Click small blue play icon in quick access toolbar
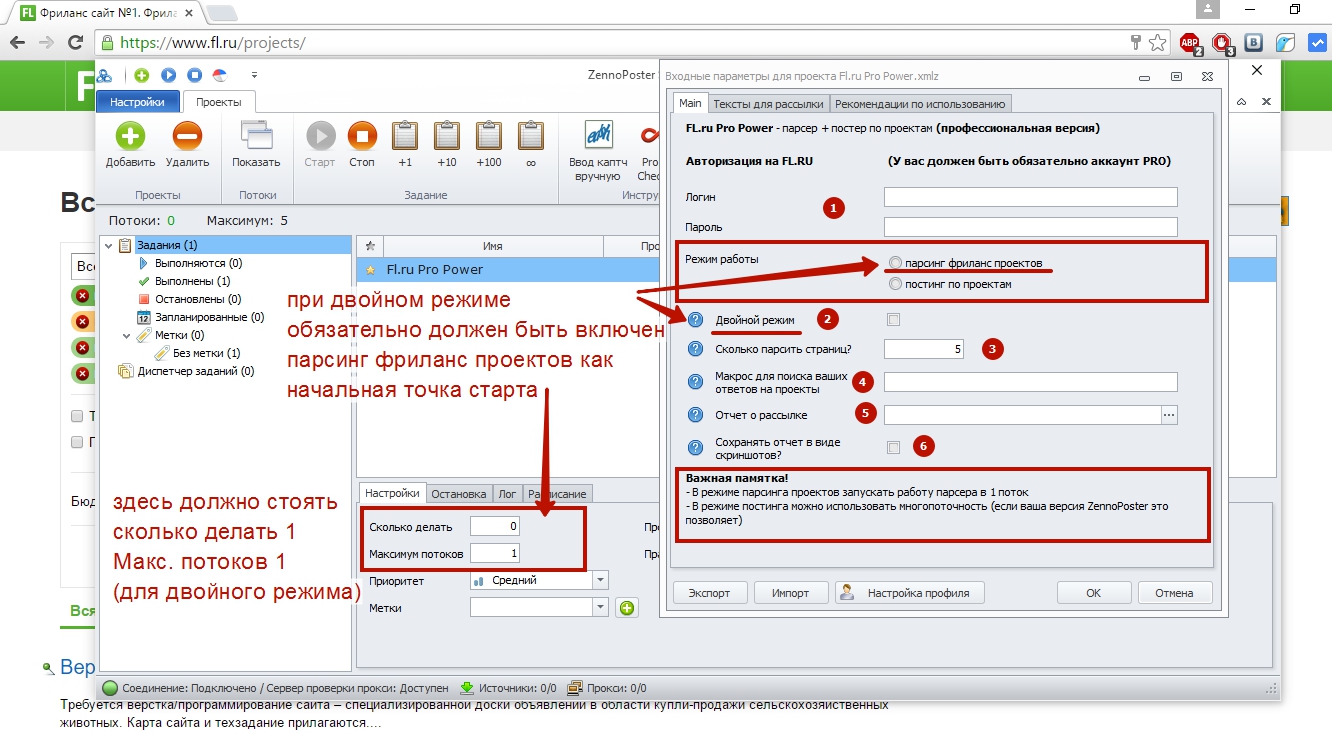Screen dimensions: 1332x737 click(169, 75)
